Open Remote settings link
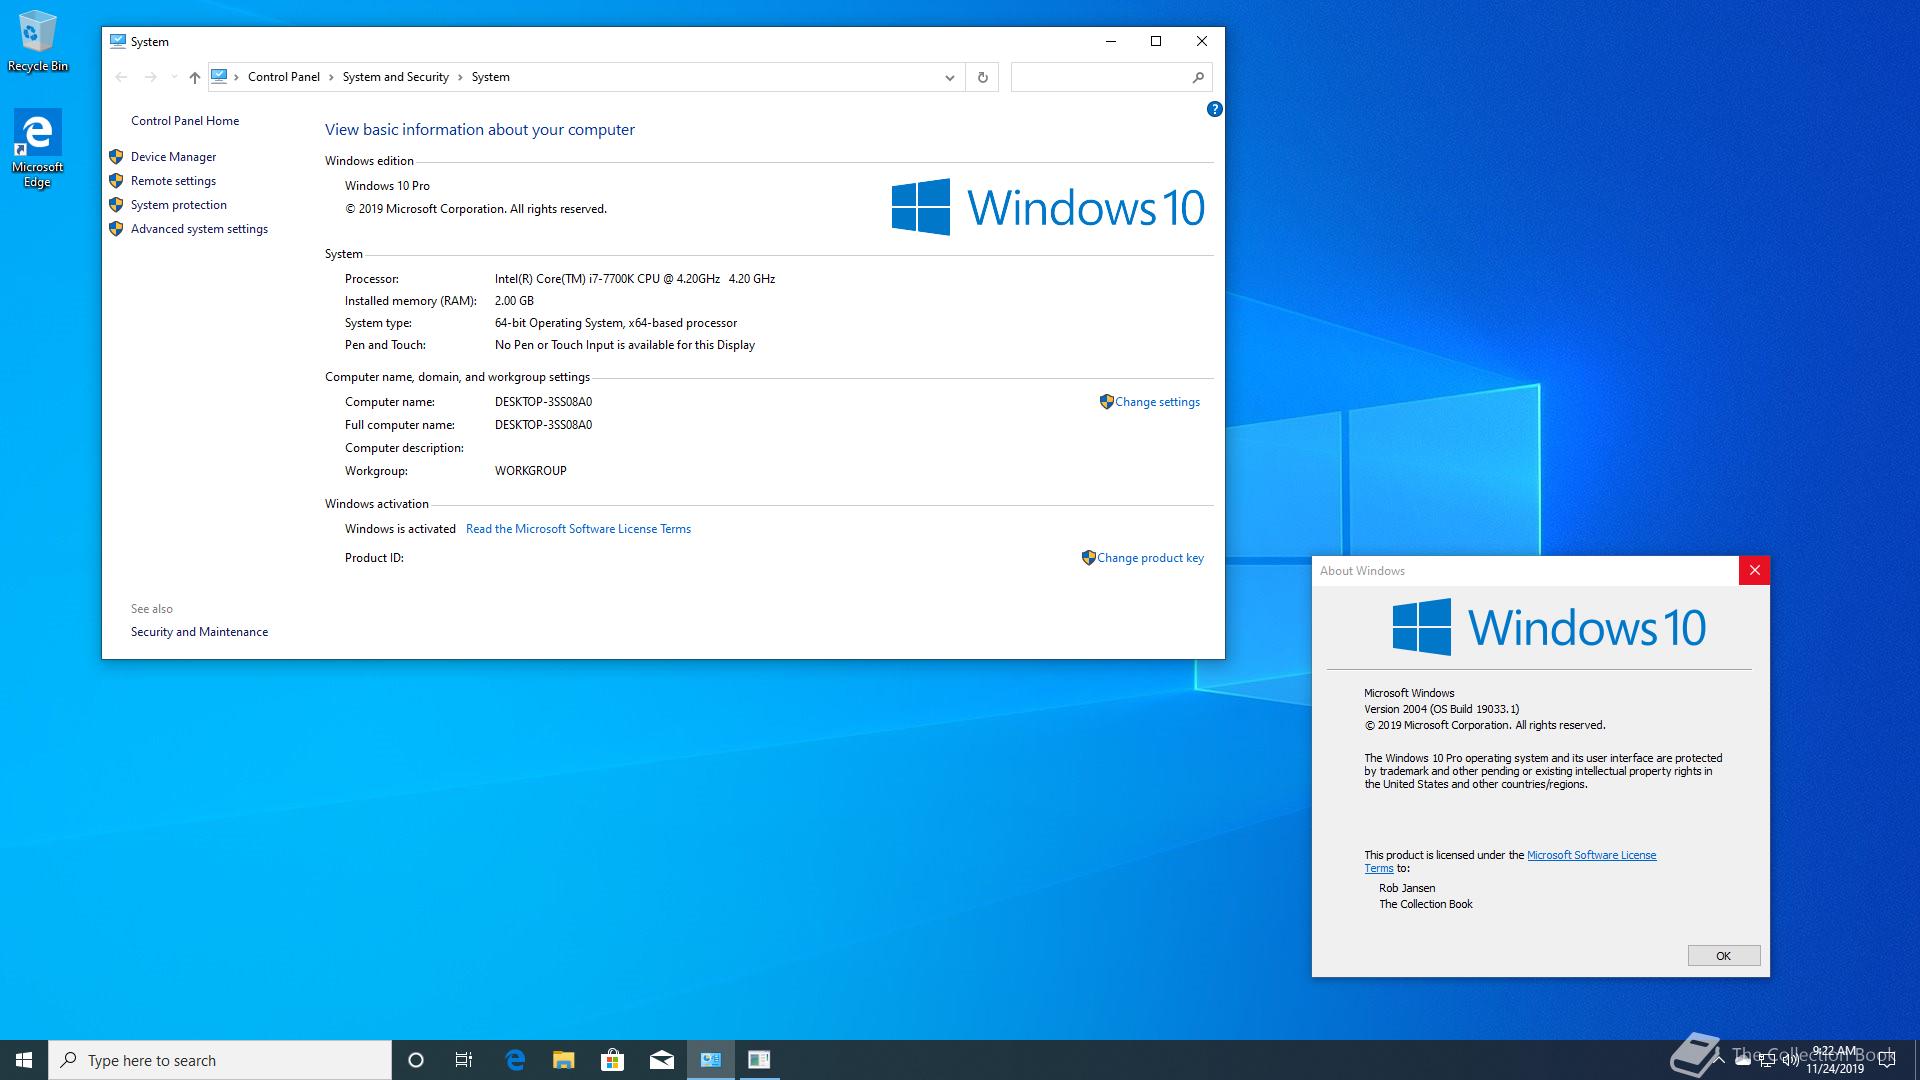This screenshot has width=1920, height=1080. pyautogui.click(x=173, y=181)
